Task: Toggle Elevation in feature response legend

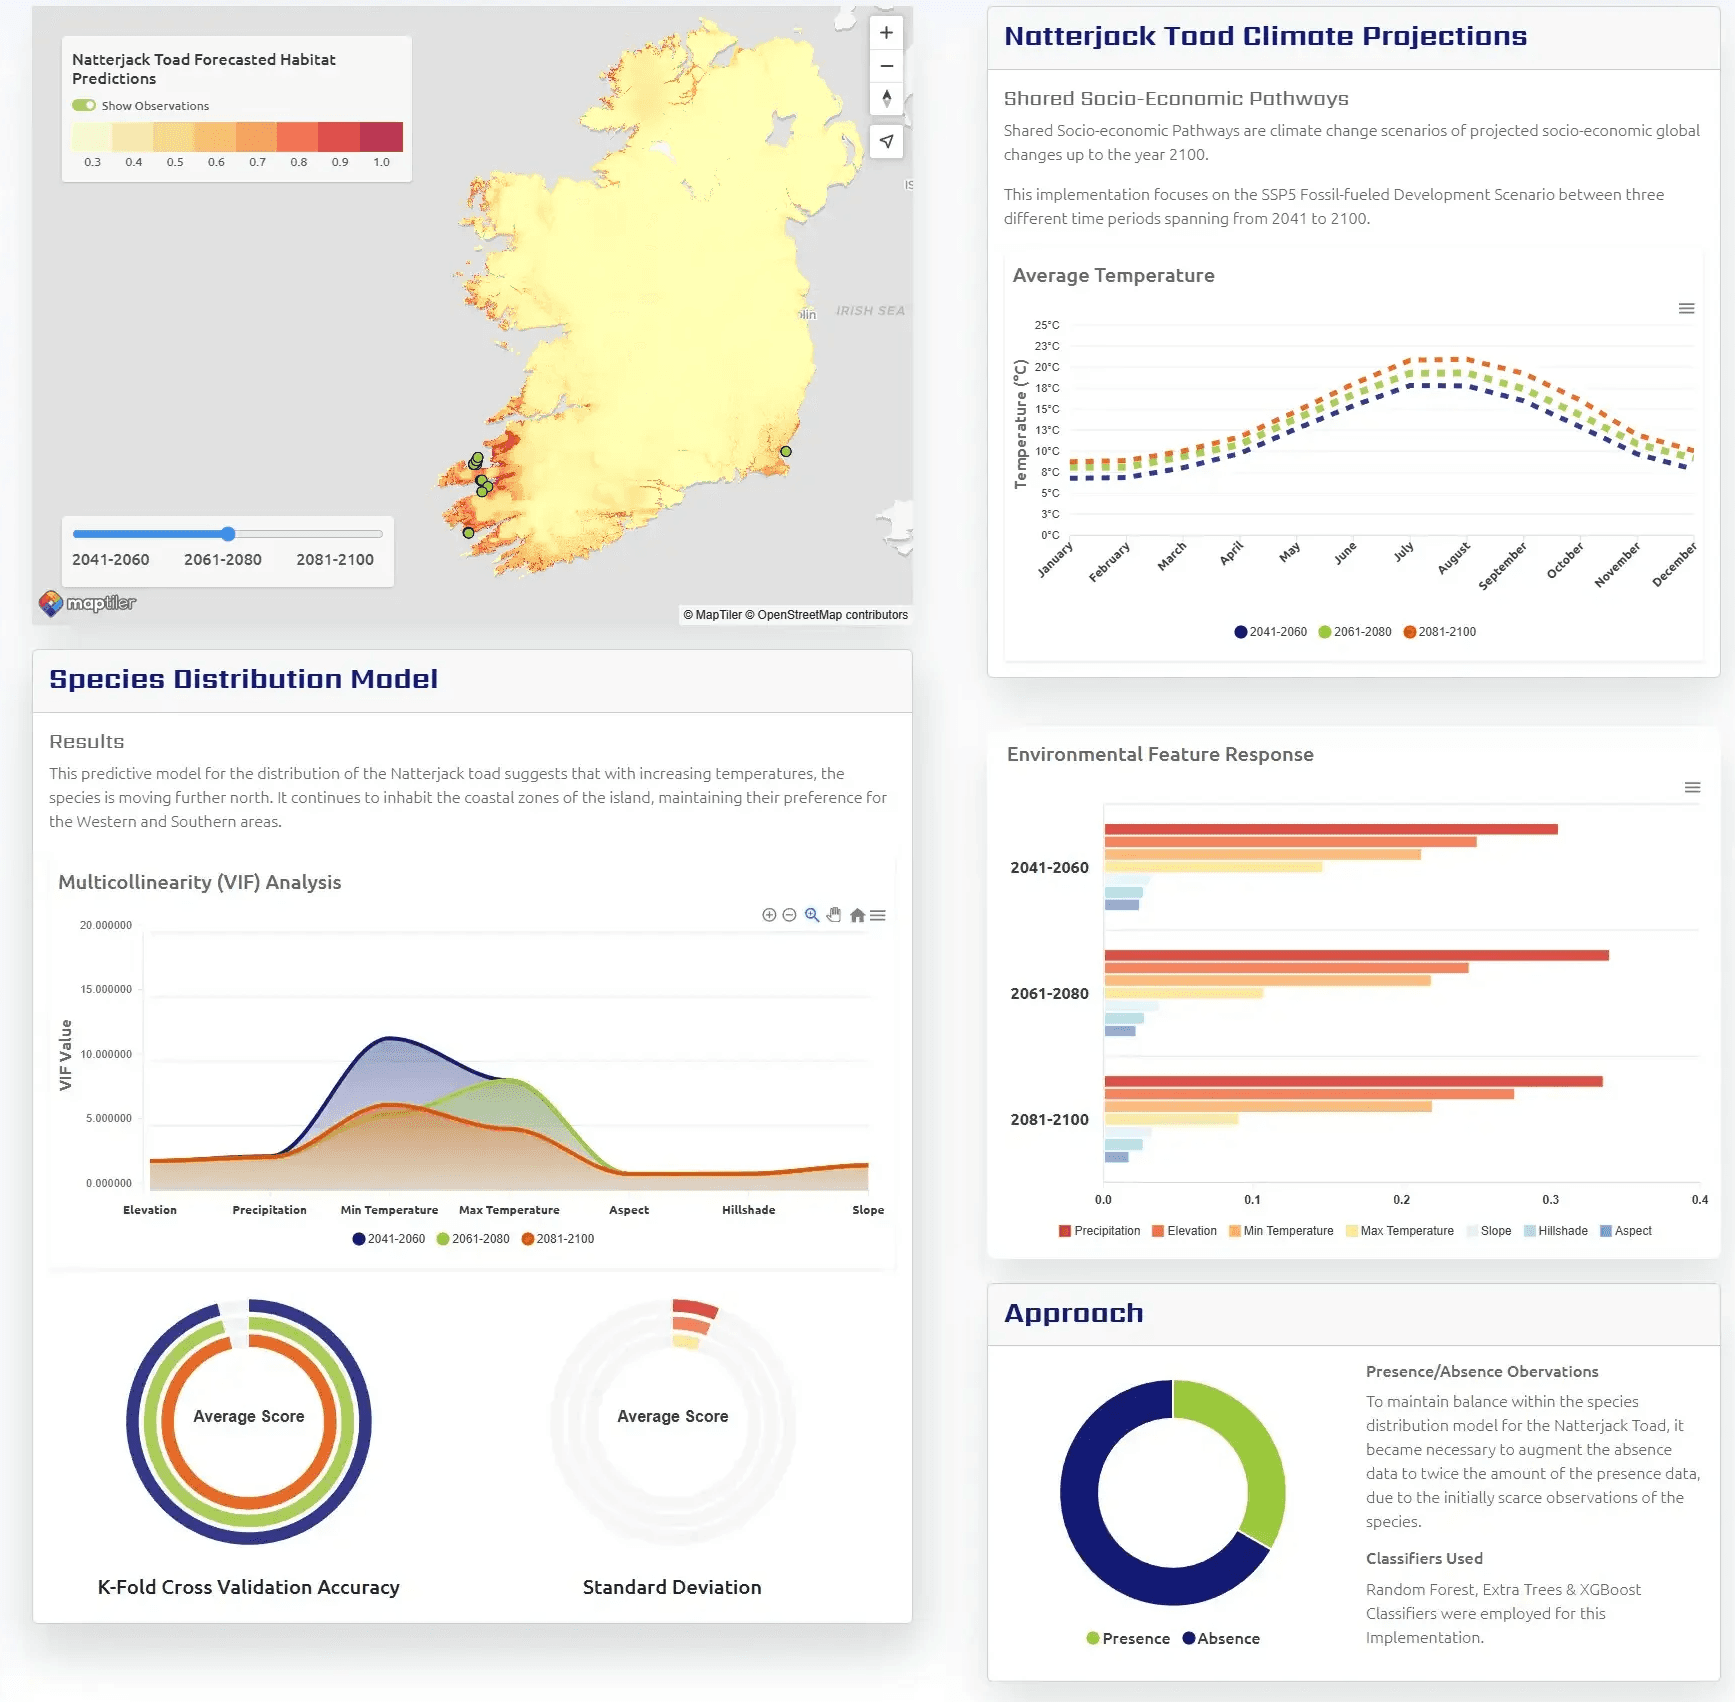Action: coord(1184,1231)
